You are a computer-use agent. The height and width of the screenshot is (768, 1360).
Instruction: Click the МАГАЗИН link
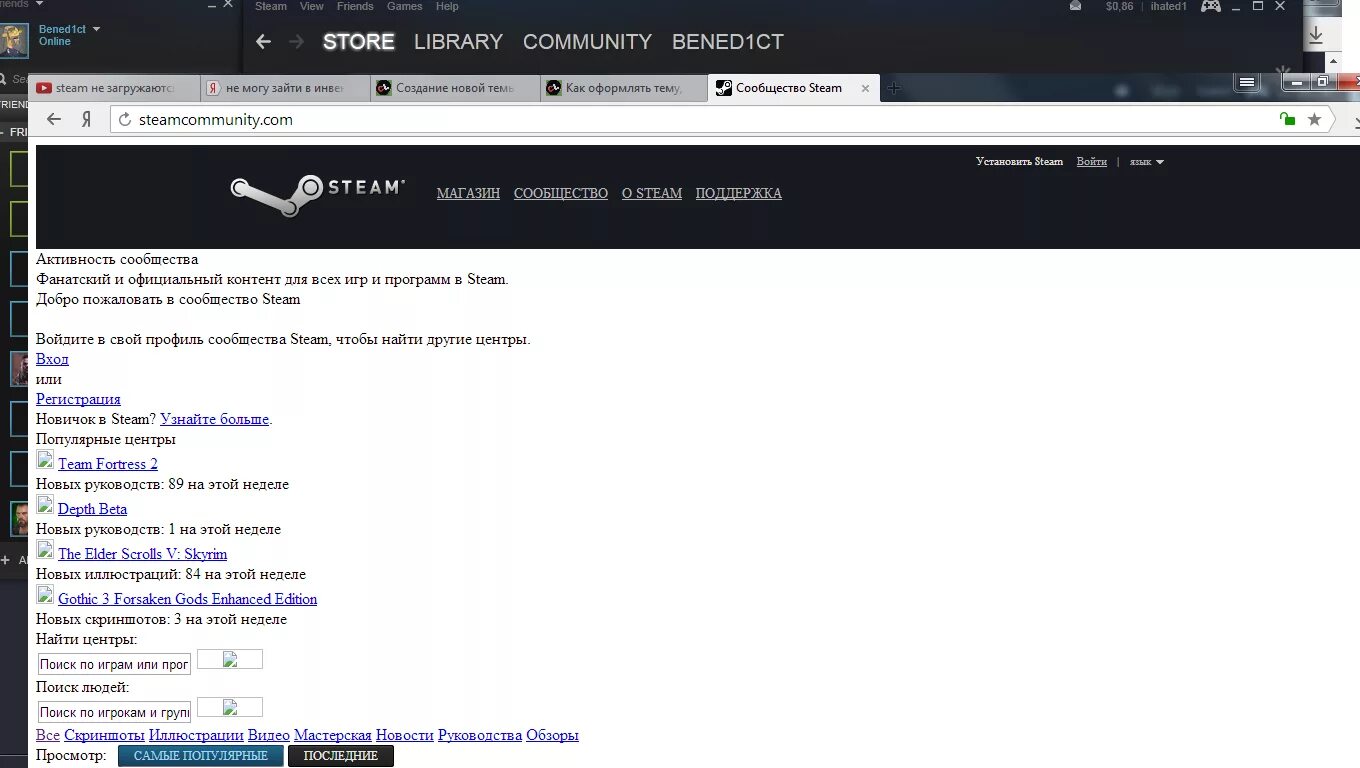[x=468, y=194]
